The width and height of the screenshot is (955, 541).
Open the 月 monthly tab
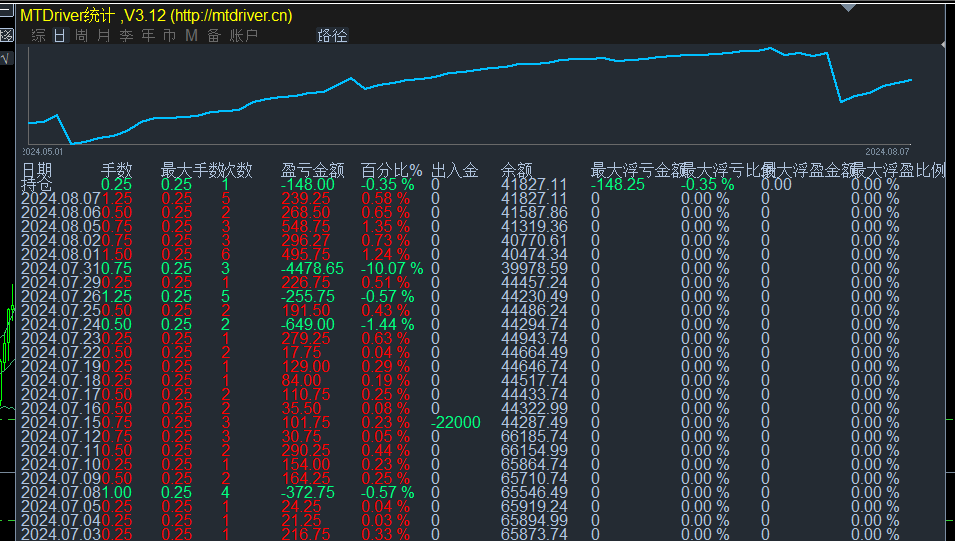(x=104, y=36)
